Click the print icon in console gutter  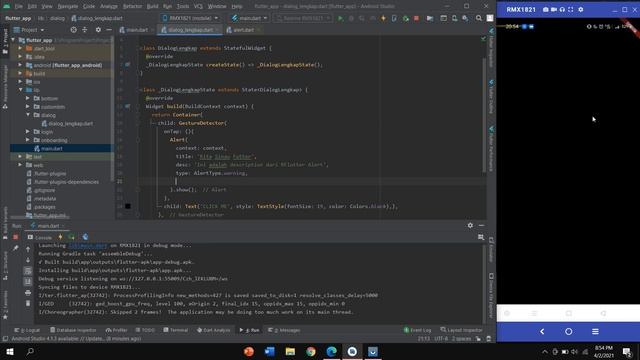pos(28,293)
